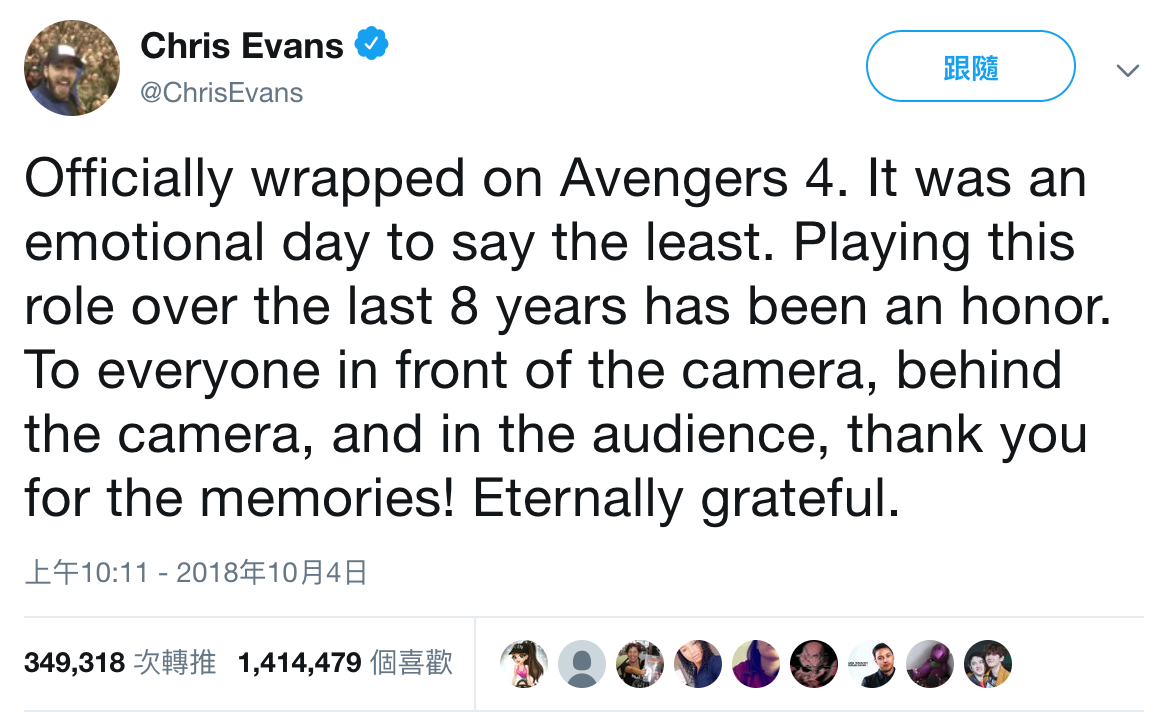Click the @ChrisEvans handle
Screen dimensions: 1166x712
(221, 93)
